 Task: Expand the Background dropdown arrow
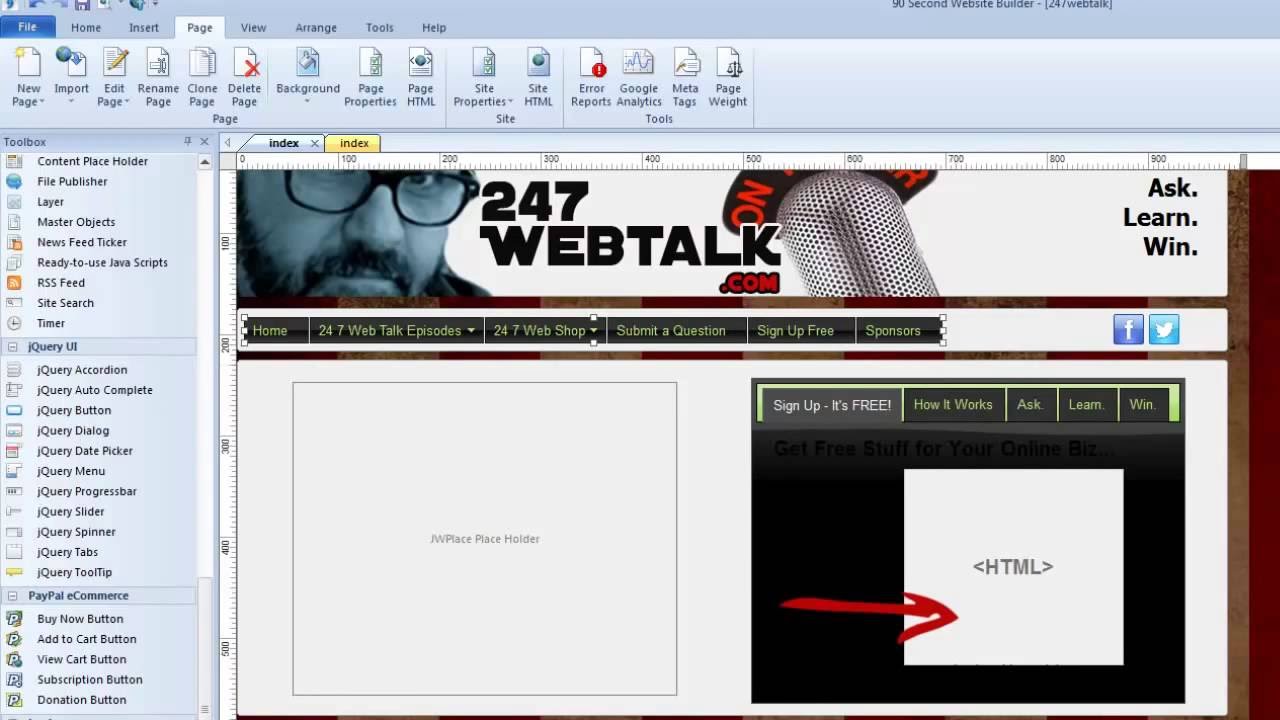[308, 102]
